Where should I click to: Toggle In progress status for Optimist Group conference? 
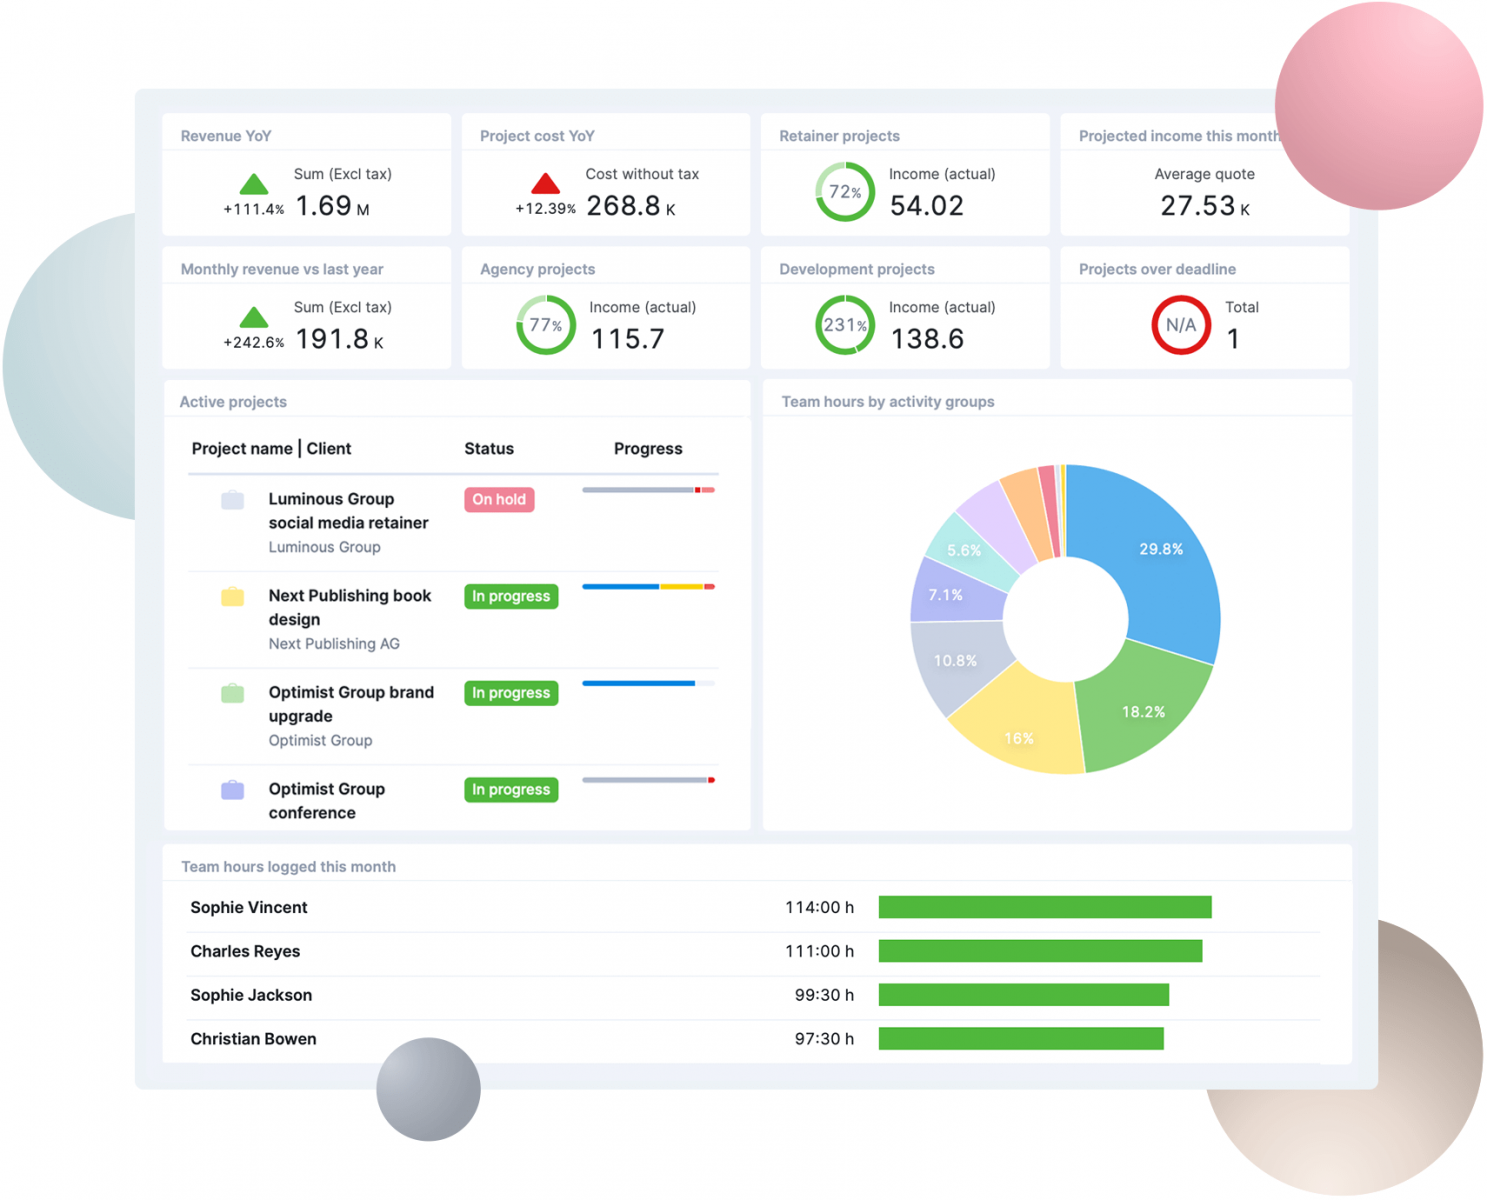coord(511,790)
